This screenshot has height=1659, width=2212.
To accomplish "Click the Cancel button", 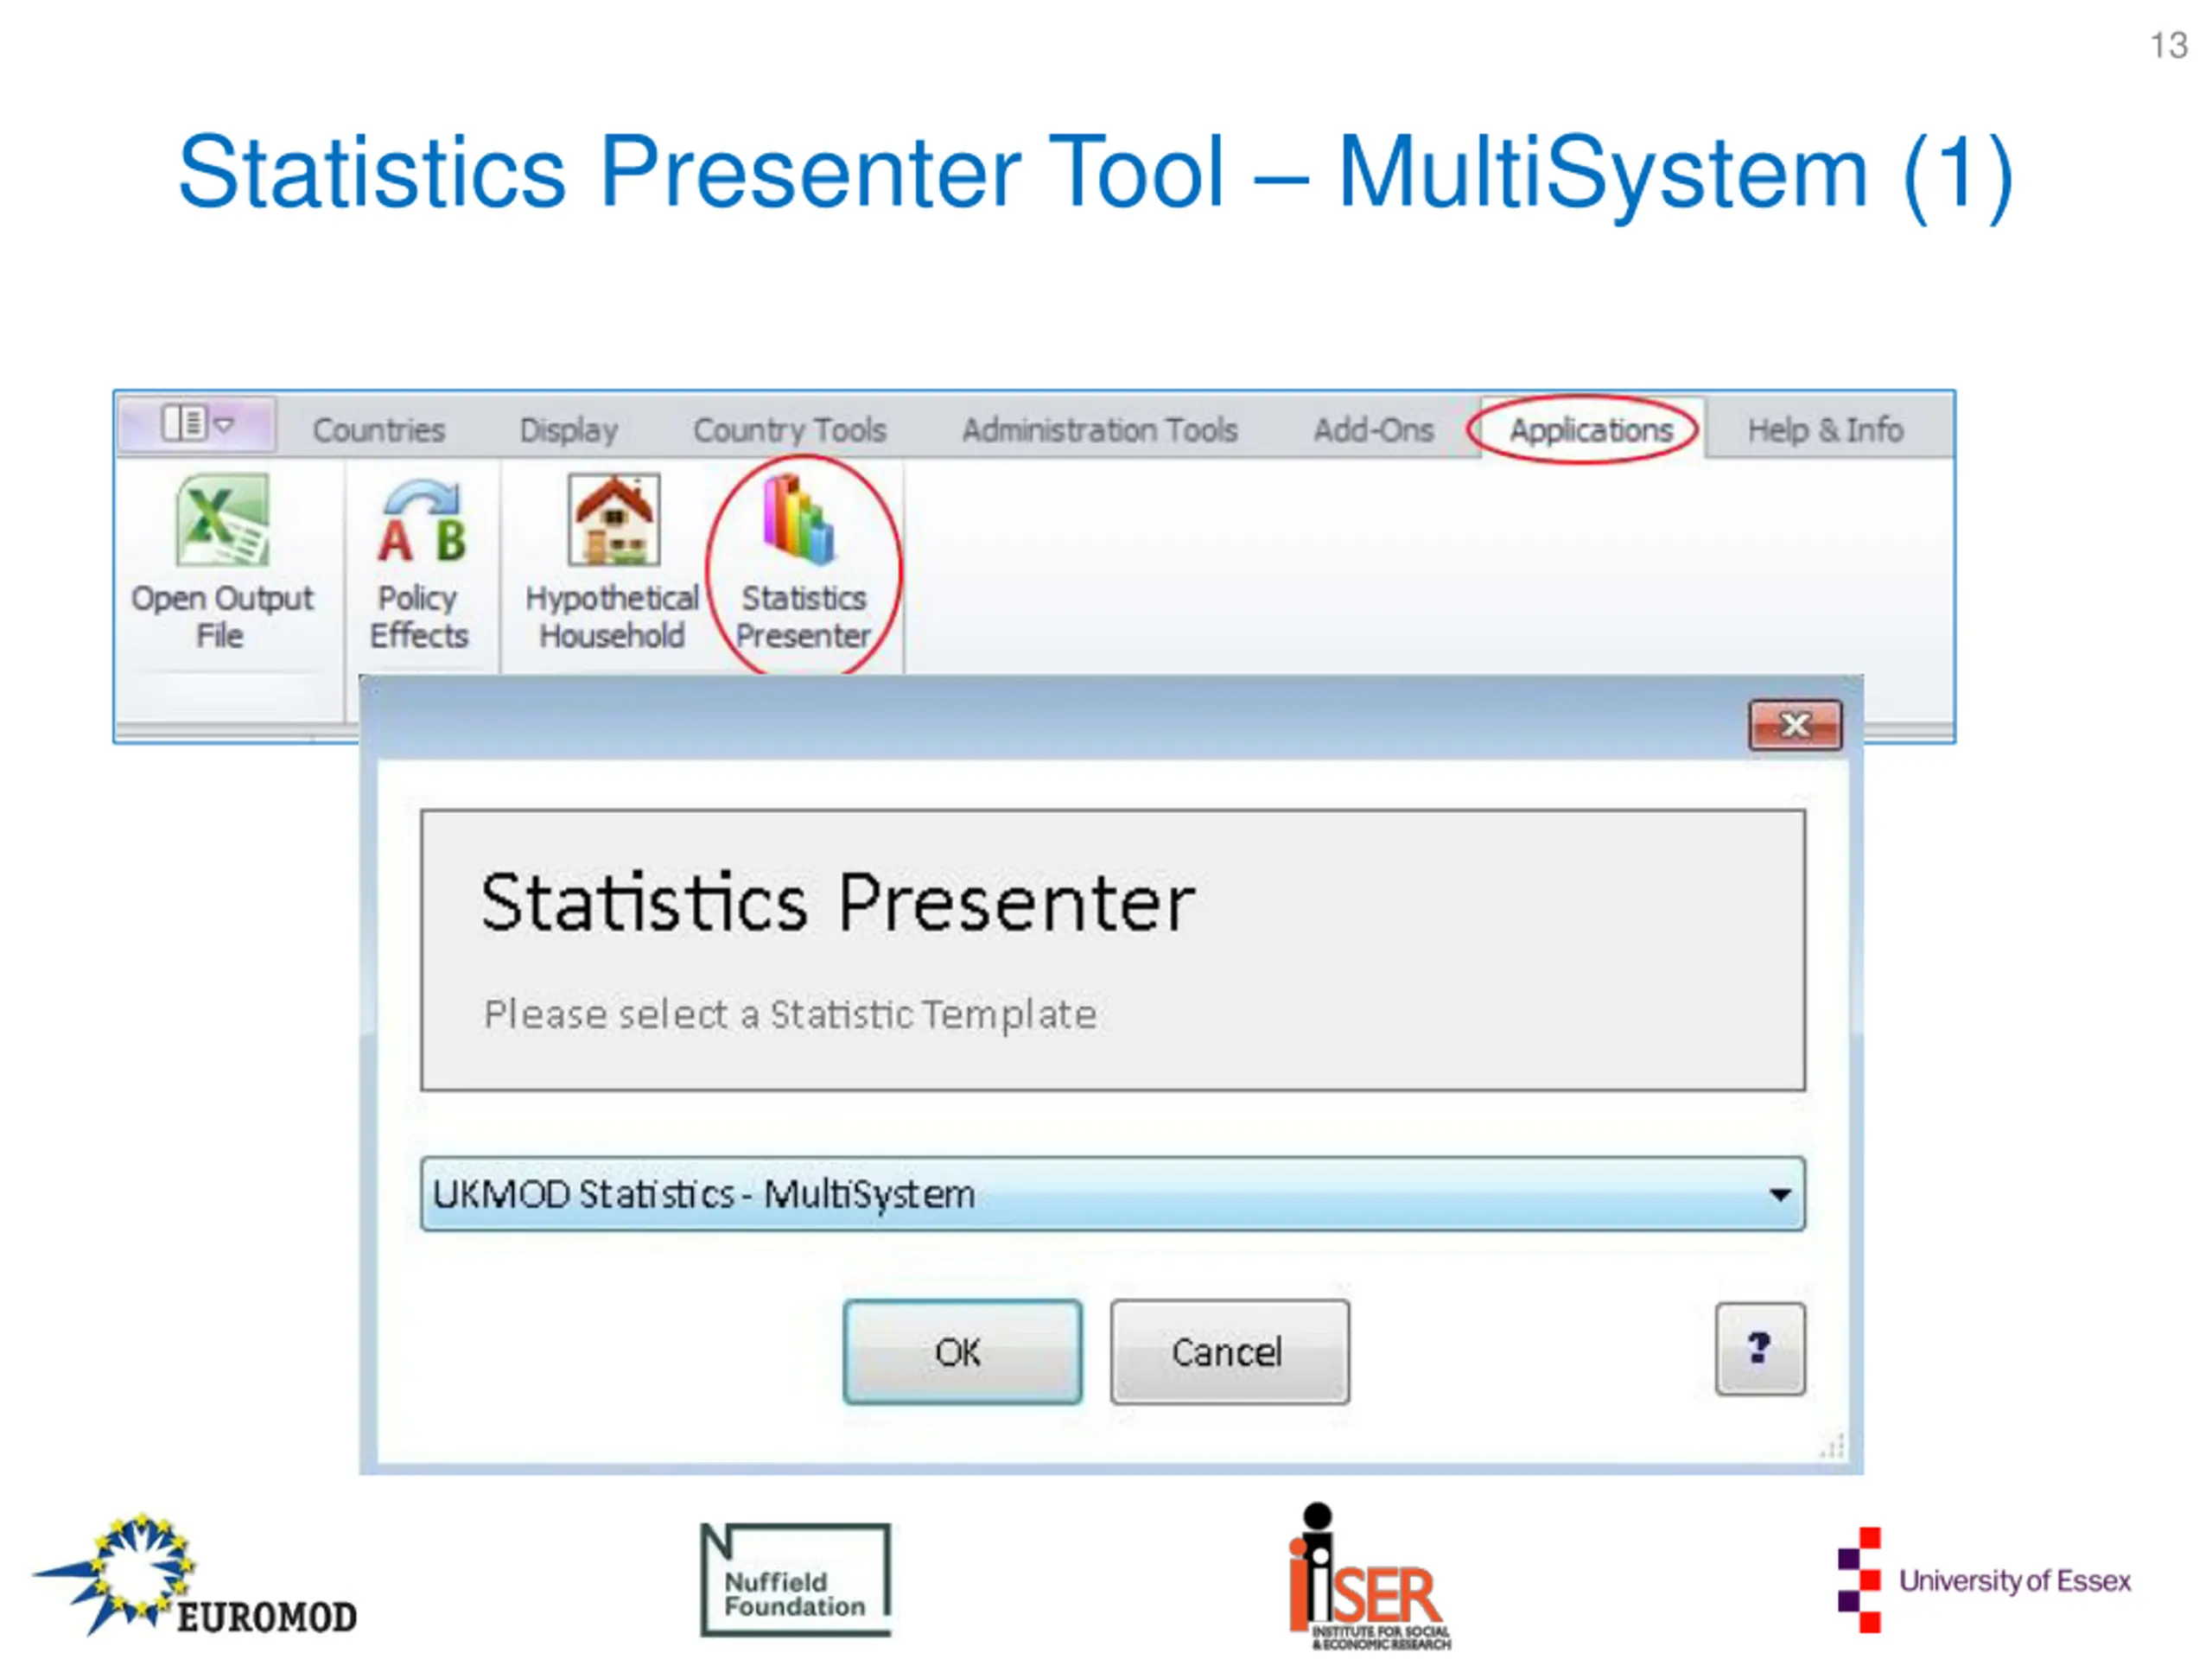I will [x=1229, y=1352].
